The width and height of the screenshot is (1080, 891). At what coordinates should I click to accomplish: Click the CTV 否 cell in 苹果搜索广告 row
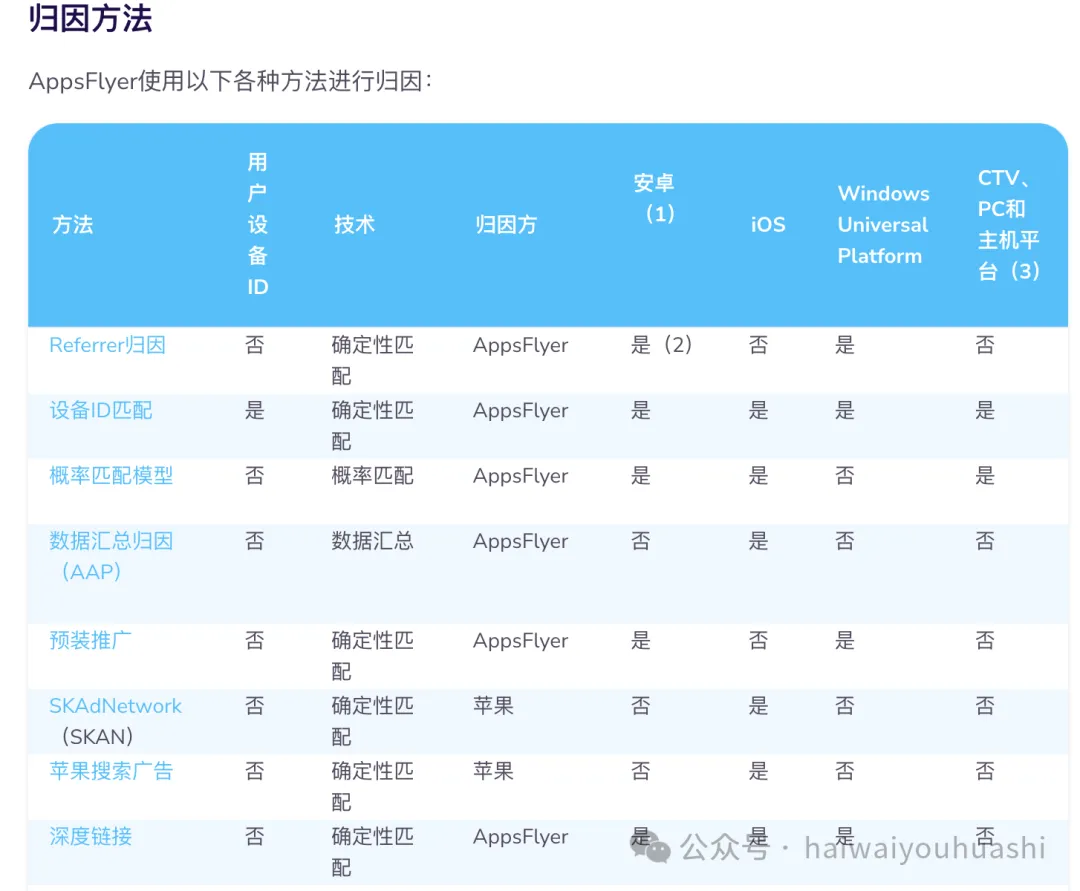[985, 771]
